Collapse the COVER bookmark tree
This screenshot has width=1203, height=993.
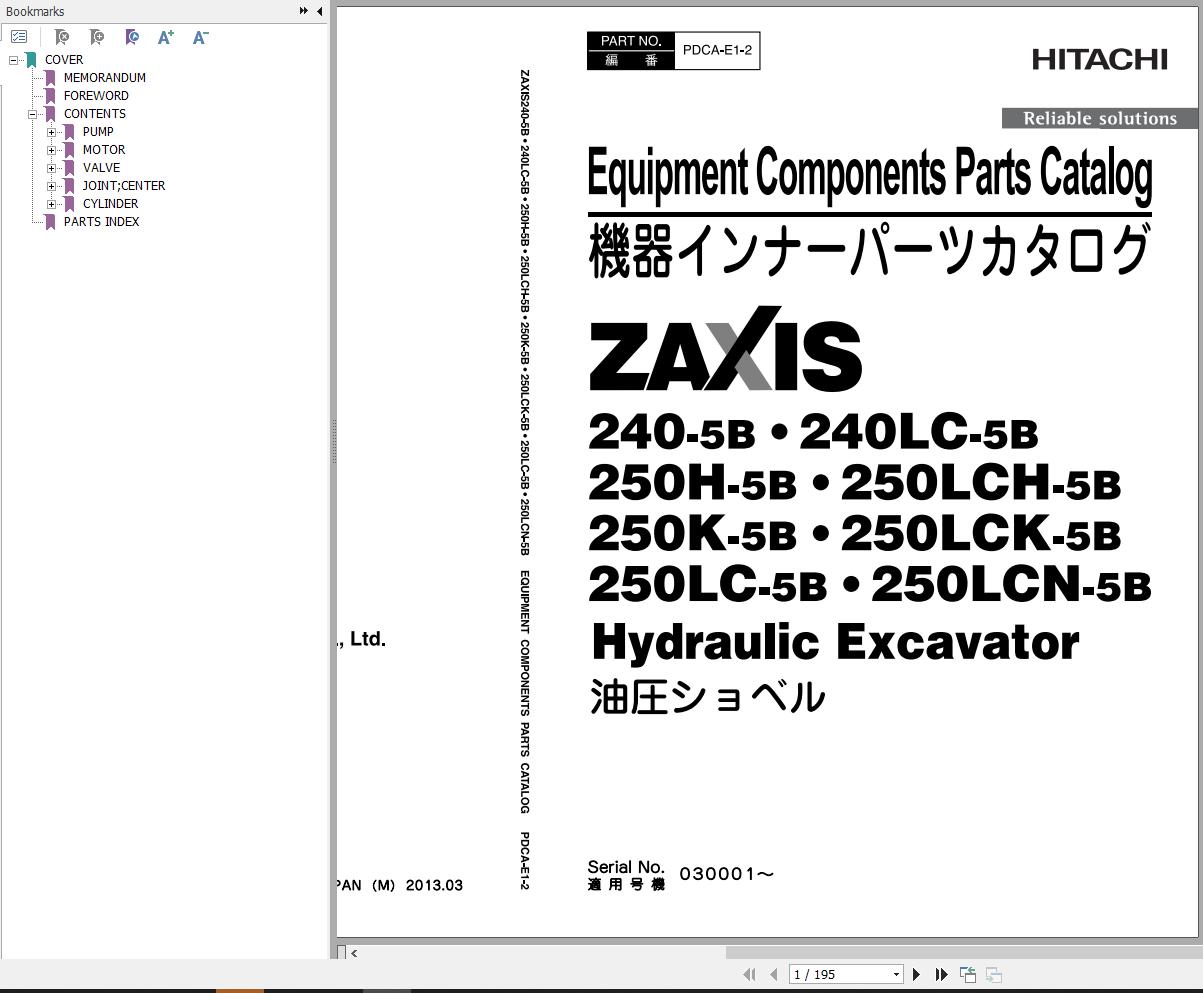coord(14,60)
